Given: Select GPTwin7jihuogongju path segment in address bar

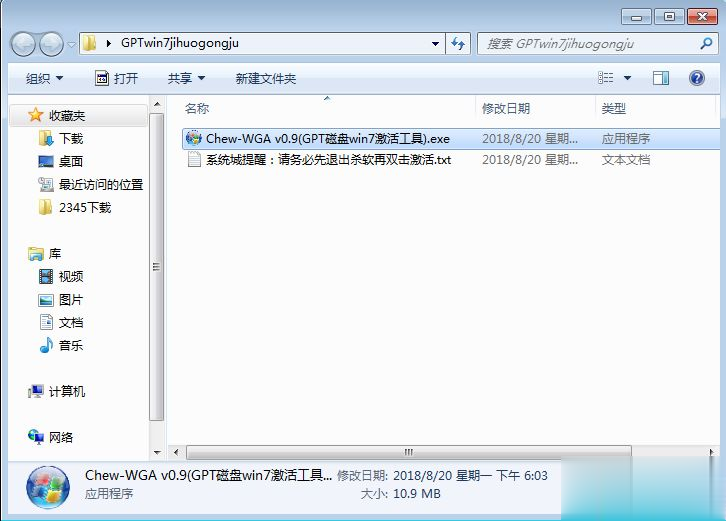Looking at the screenshot, I should coord(180,43).
